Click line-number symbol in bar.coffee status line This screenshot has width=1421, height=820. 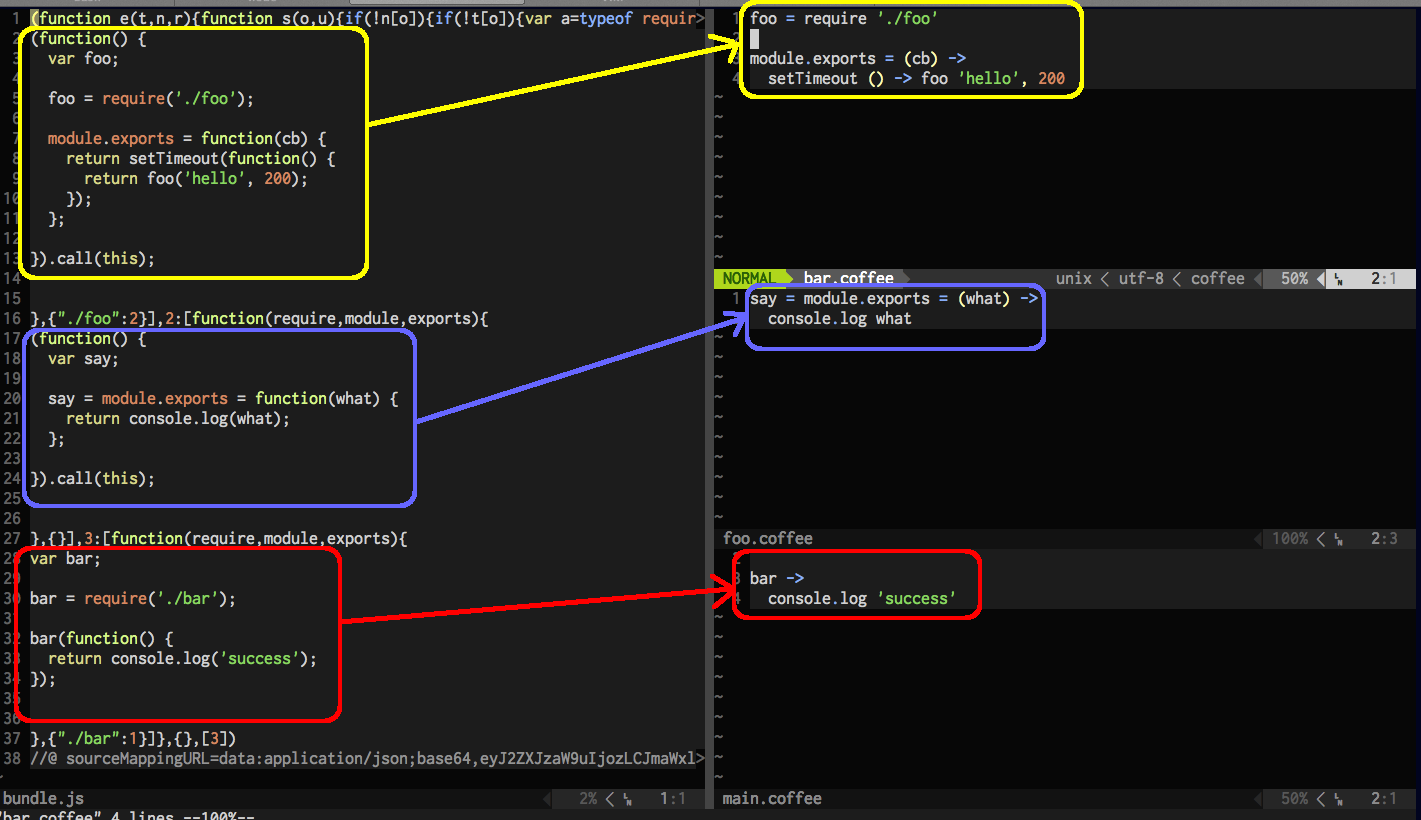1338,279
